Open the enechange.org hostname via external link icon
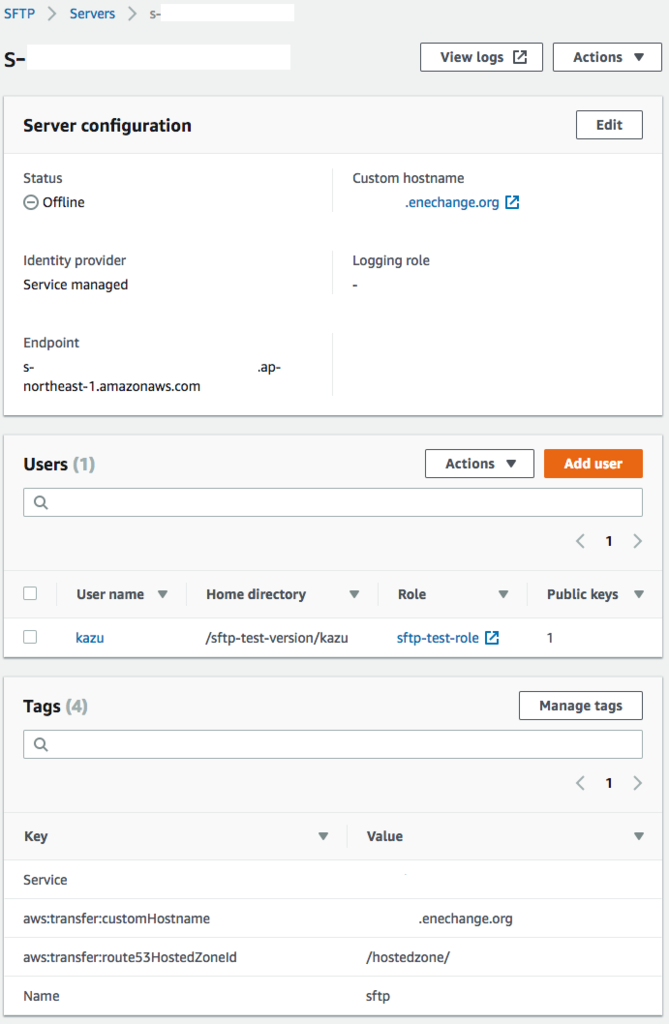This screenshot has height=1024, width=669. (511, 202)
